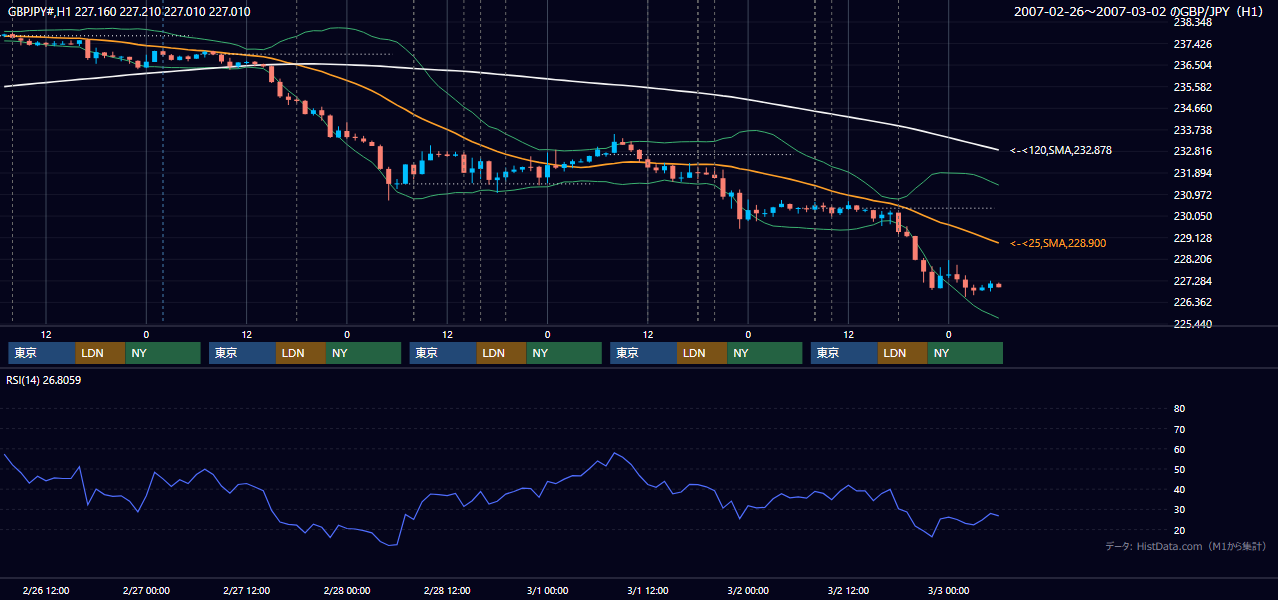Click price axis value 238.348
This screenshot has width=1278, height=600.
click(x=1192, y=22)
